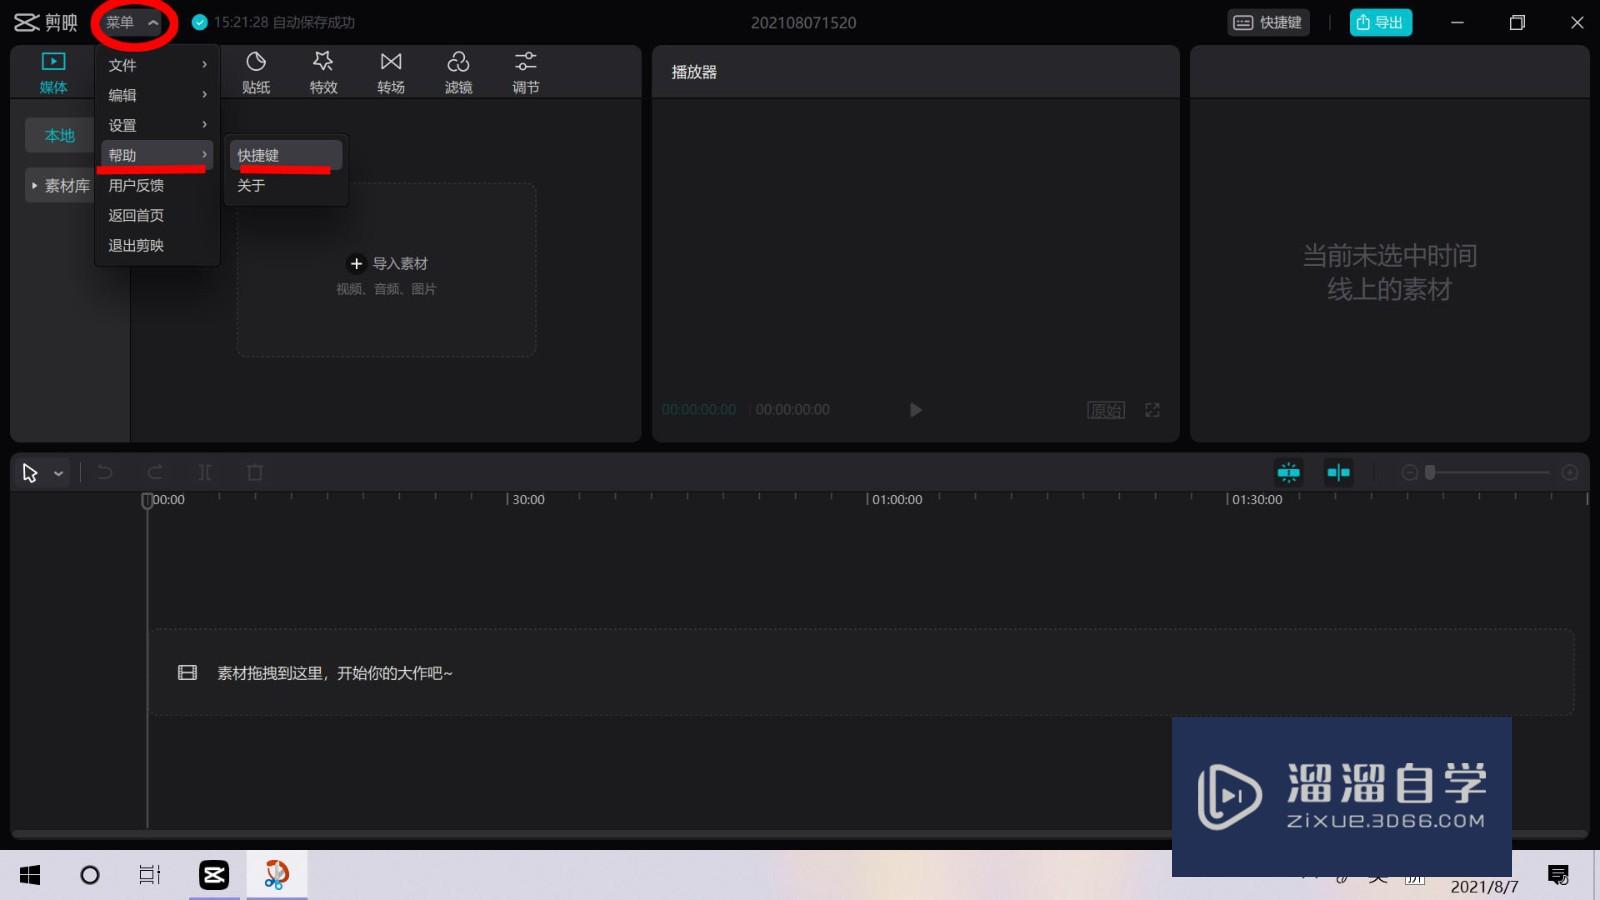Image resolution: width=1600 pixels, height=900 pixels.
Task: Click the 导出 export button
Action: [x=1380, y=22]
